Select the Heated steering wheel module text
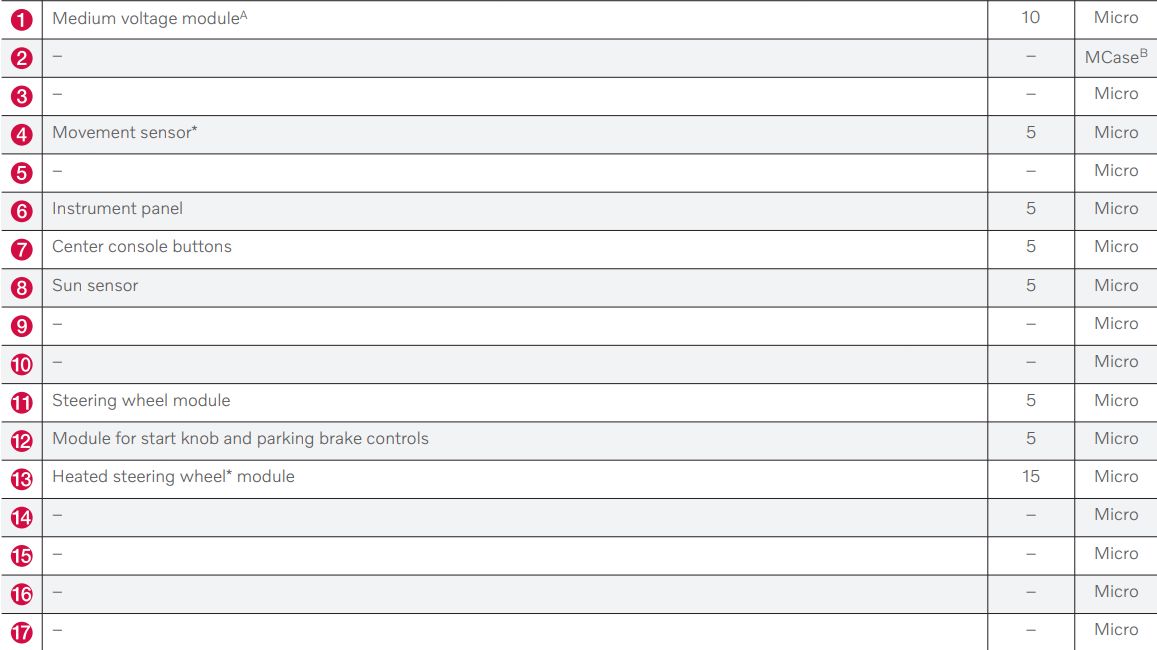Screen dimensions: 1157x650 (173, 476)
